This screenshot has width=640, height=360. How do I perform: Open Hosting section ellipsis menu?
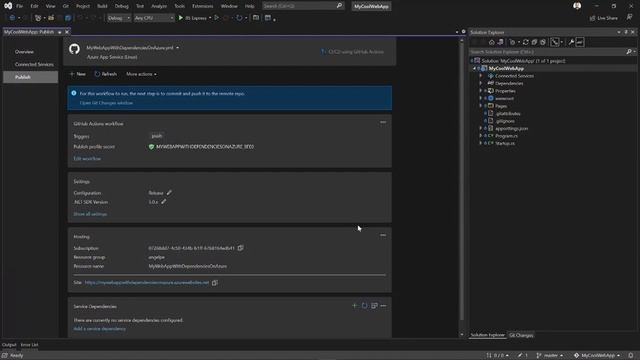pos(383,235)
